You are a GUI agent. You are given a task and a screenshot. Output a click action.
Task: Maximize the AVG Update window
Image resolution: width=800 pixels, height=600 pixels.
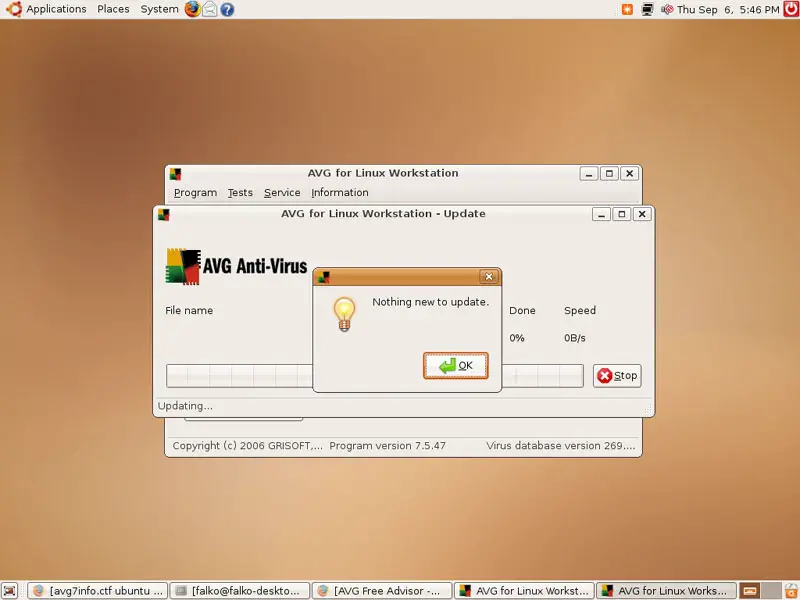pyautogui.click(x=621, y=214)
